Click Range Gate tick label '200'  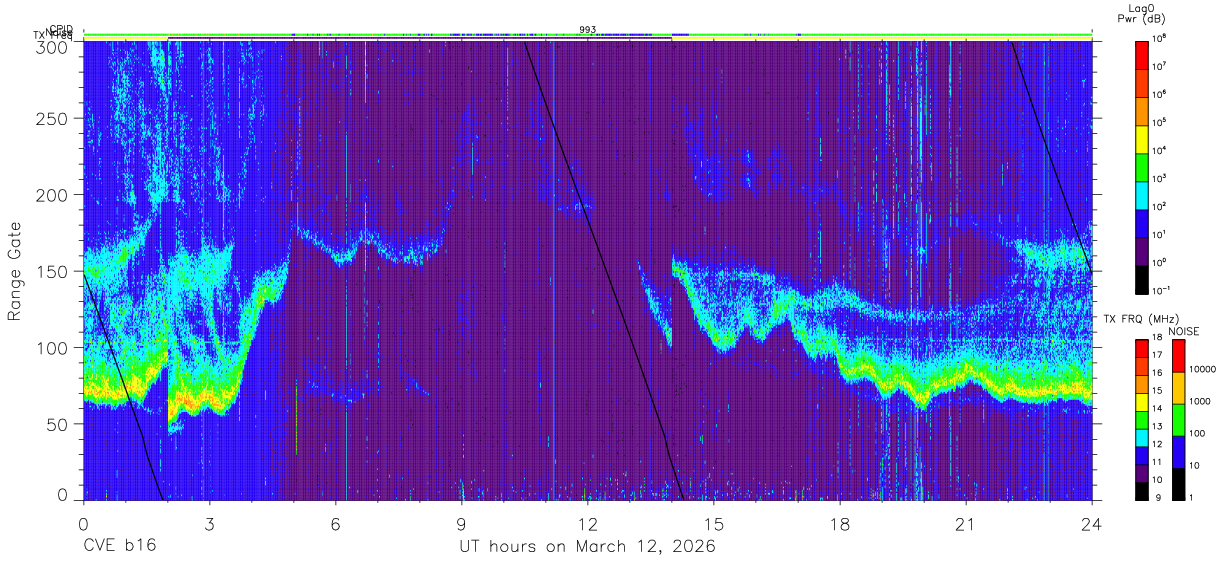pyautogui.click(x=52, y=195)
